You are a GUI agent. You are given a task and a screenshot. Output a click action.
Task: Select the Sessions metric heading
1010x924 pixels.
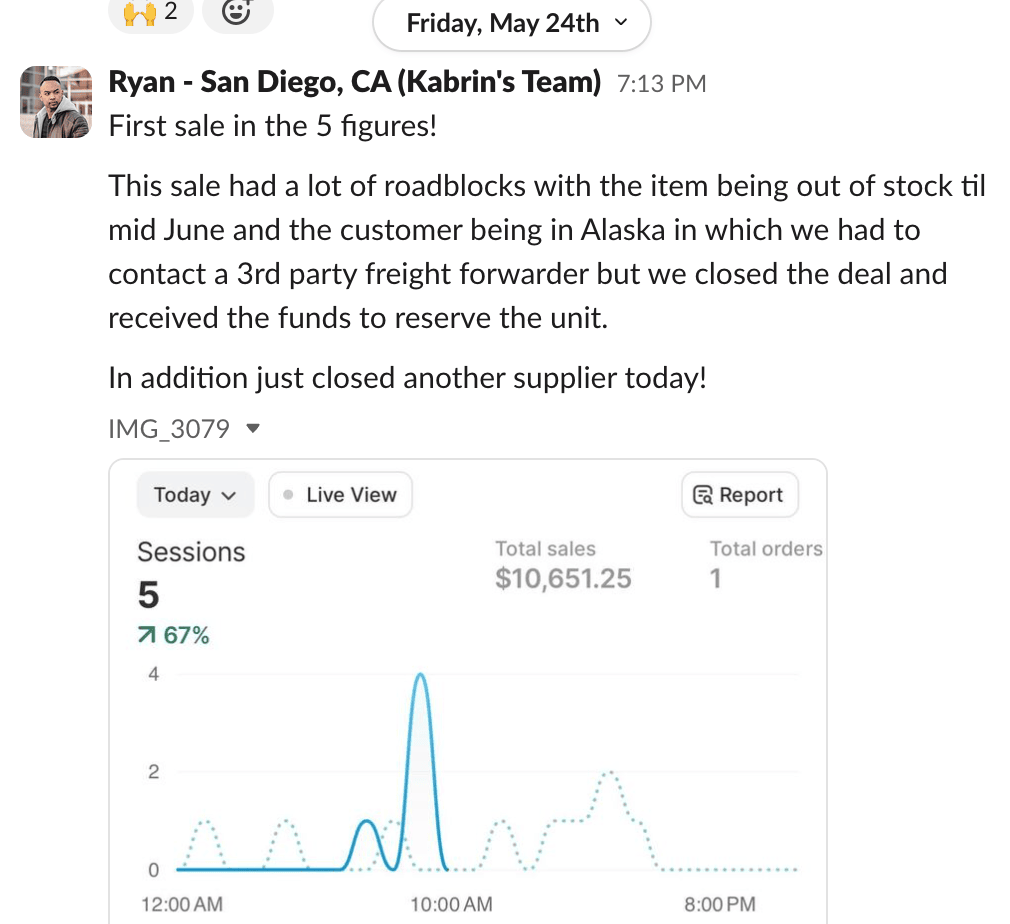(x=190, y=552)
